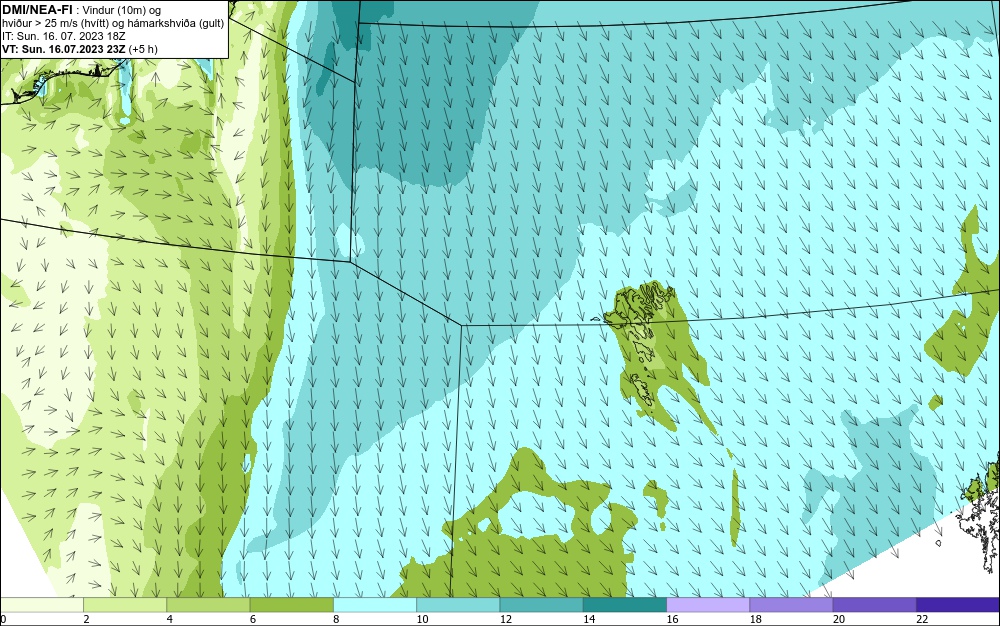Click the 'IT: Sun. 16. 07. 2023 18Z' line
1000x626 pixels.
tap(64, 36)
